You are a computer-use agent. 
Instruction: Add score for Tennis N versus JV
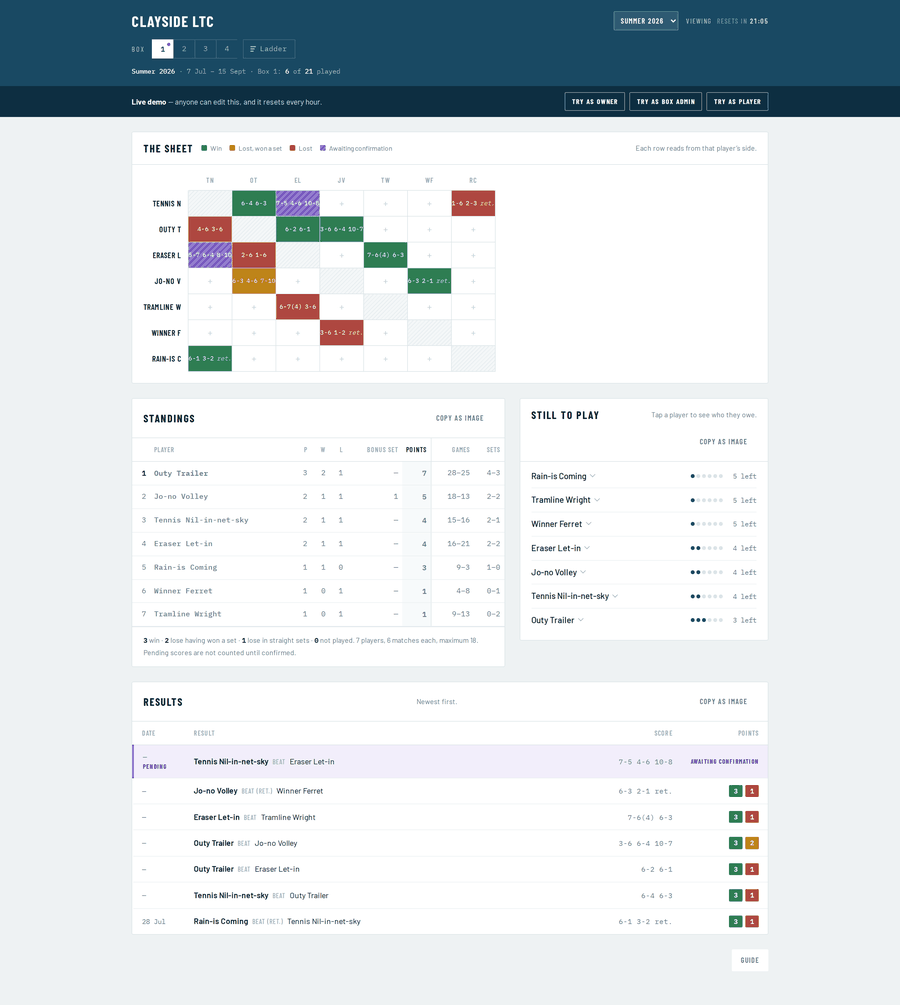[342, 204]
